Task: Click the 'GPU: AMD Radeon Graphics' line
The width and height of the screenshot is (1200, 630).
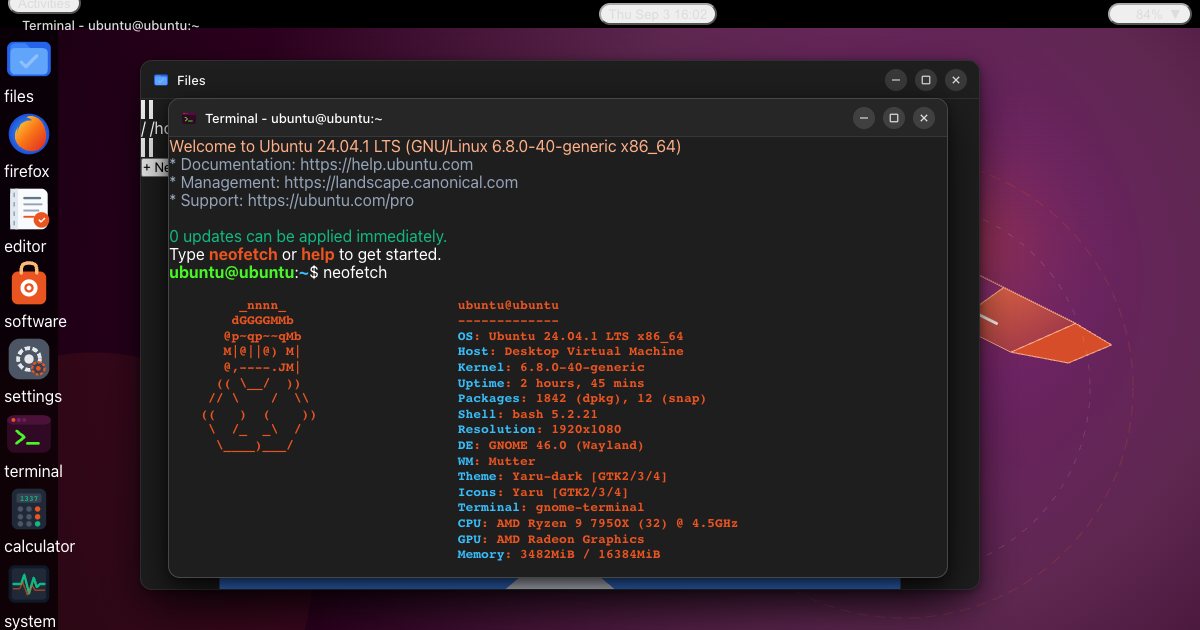Action: [551, 539]
